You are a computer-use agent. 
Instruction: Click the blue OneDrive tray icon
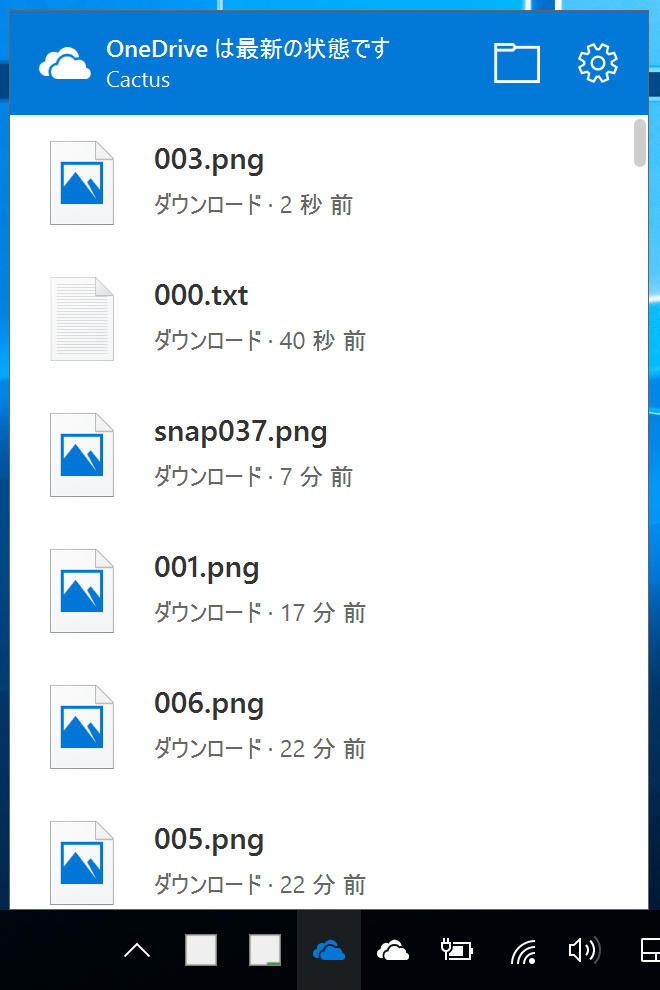tap(329, 950)
